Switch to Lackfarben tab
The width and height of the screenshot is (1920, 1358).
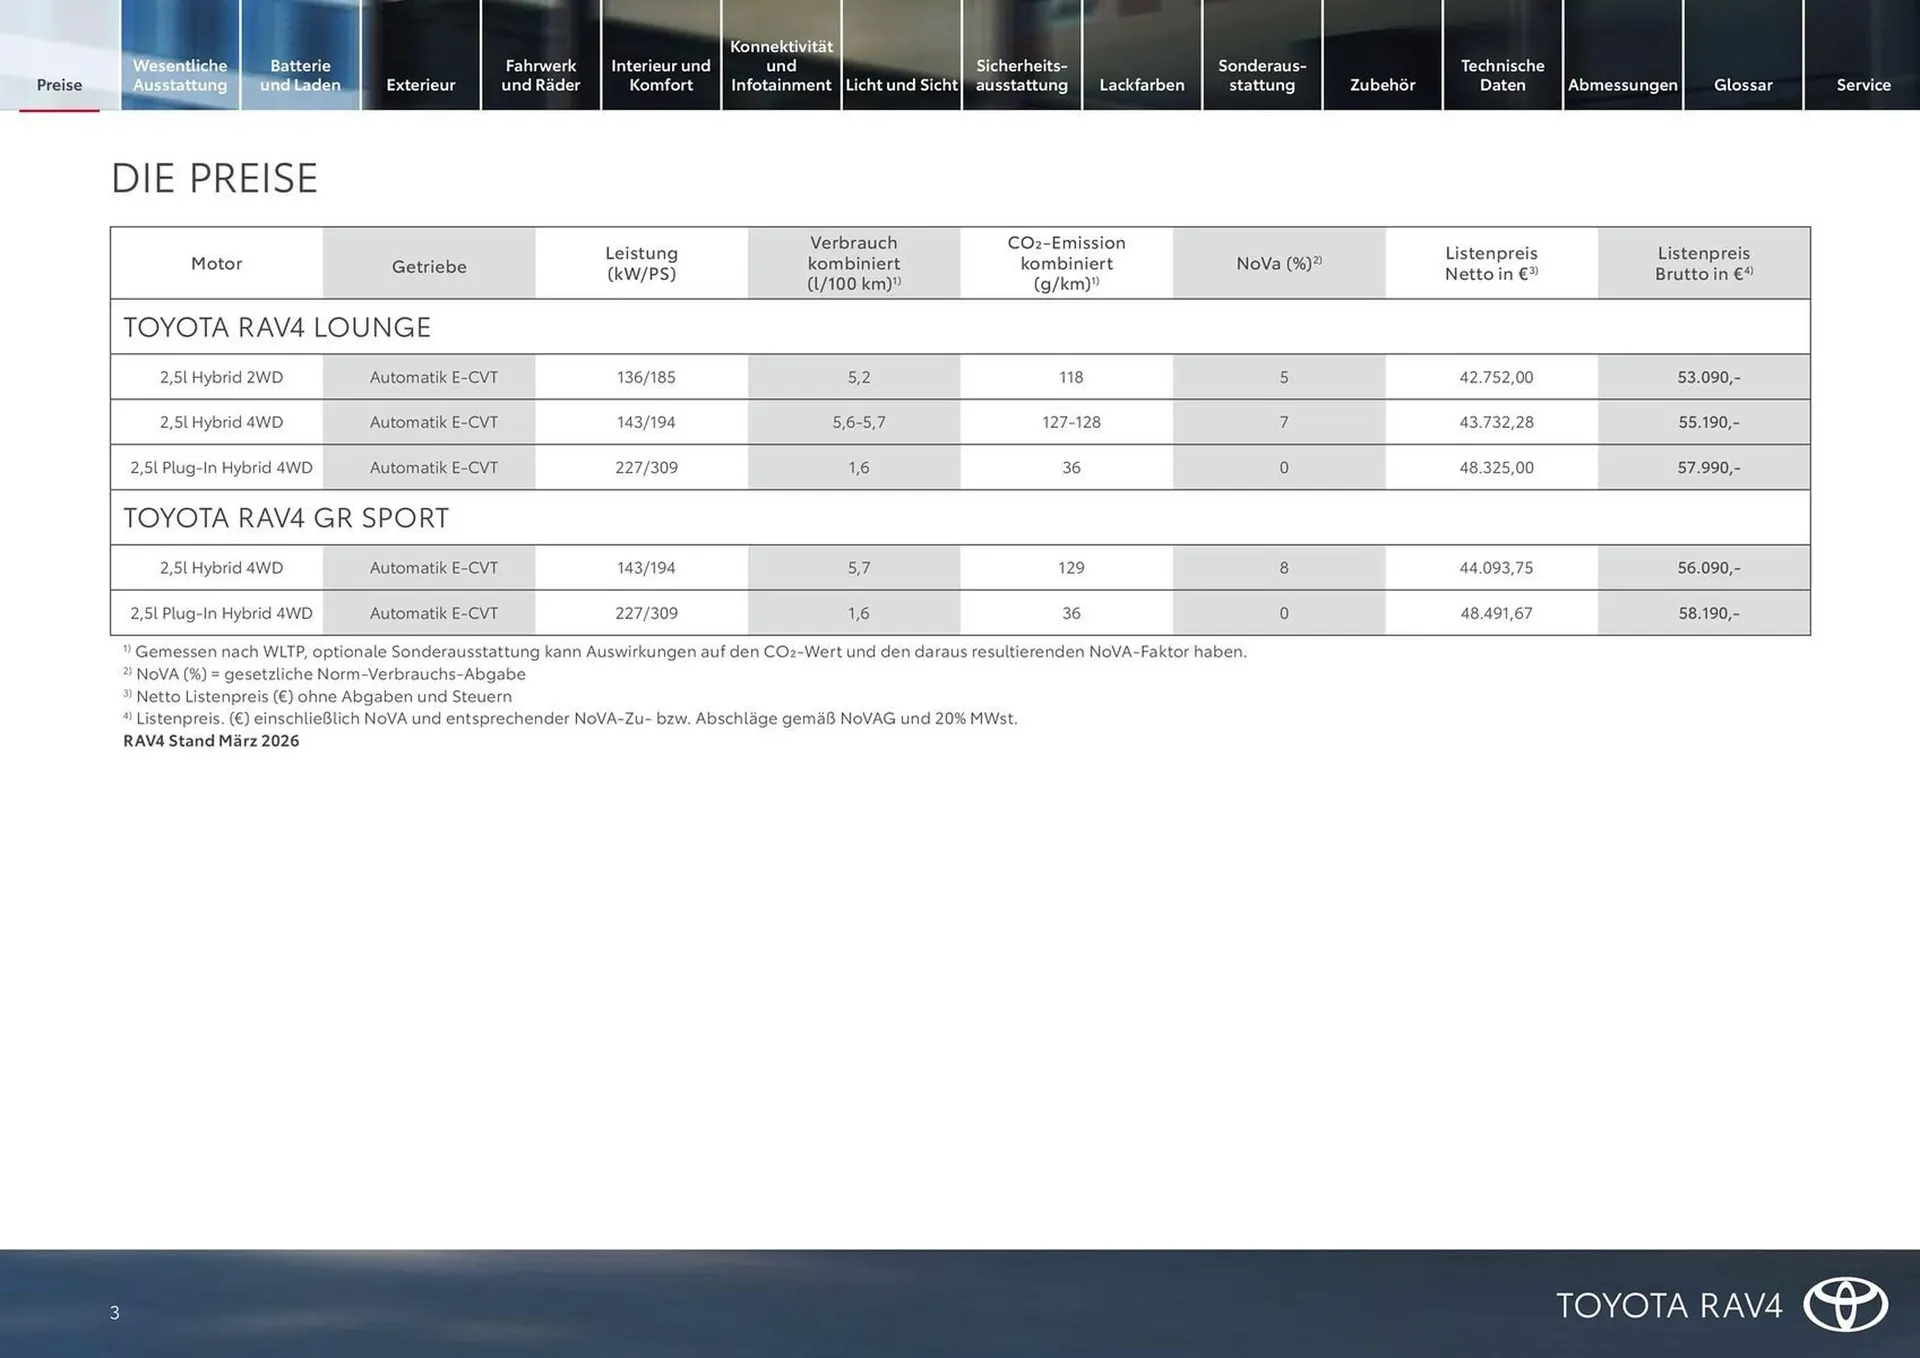1141,84
